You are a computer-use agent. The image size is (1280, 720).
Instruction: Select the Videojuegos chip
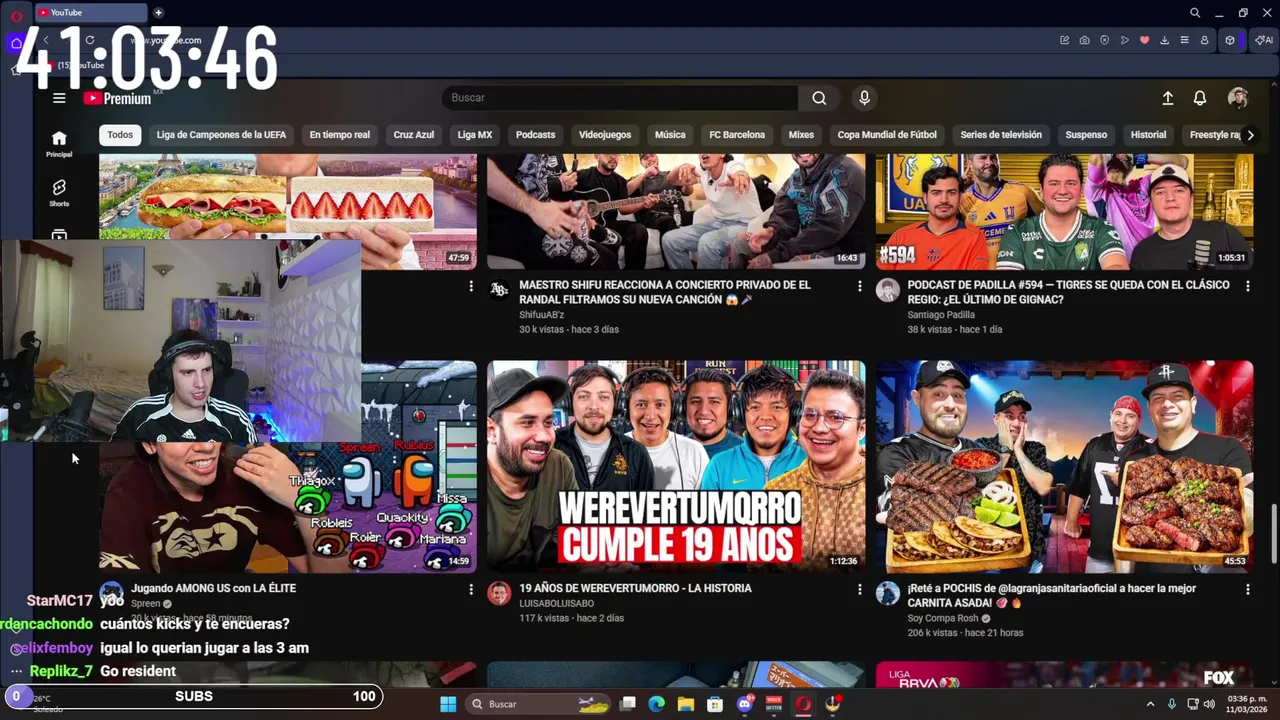point(605,135)
